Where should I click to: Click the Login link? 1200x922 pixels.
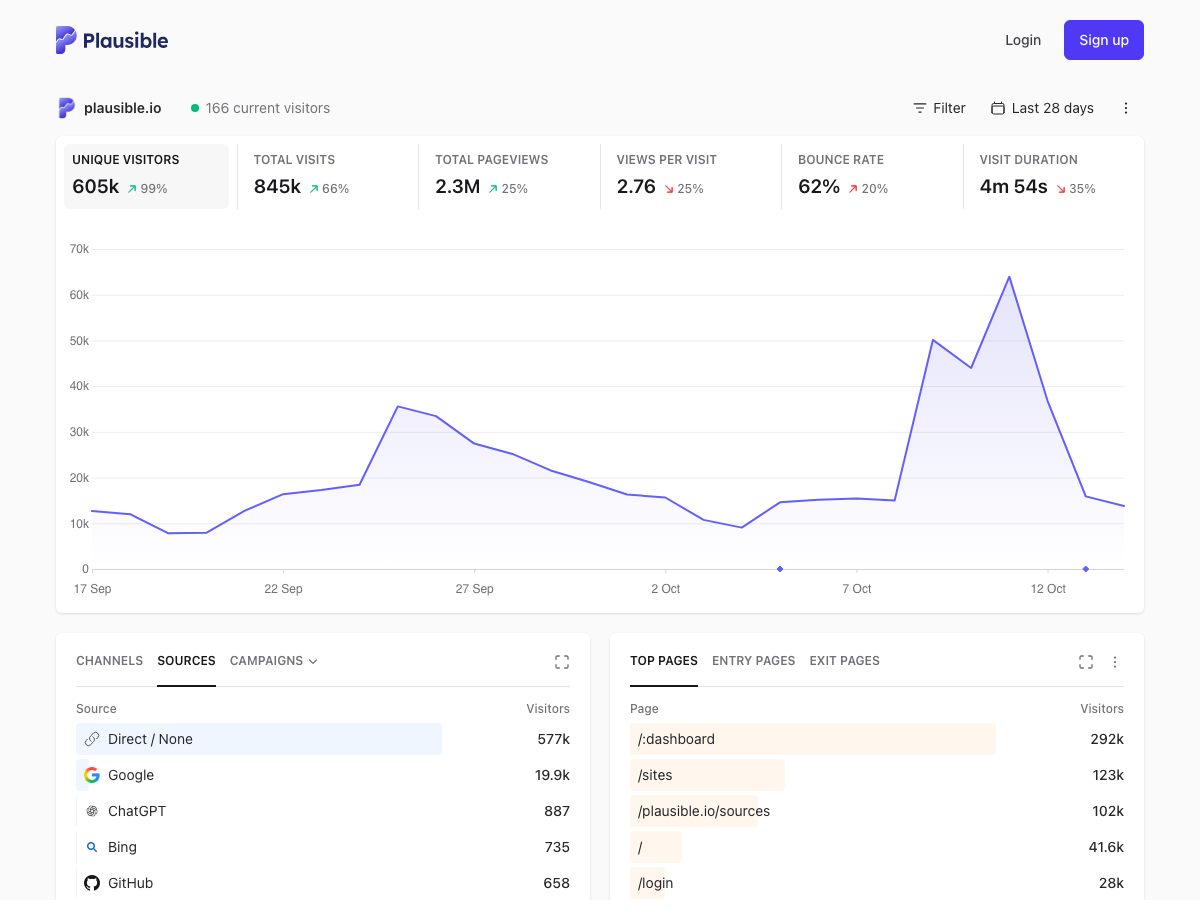tap(1023, 40)
